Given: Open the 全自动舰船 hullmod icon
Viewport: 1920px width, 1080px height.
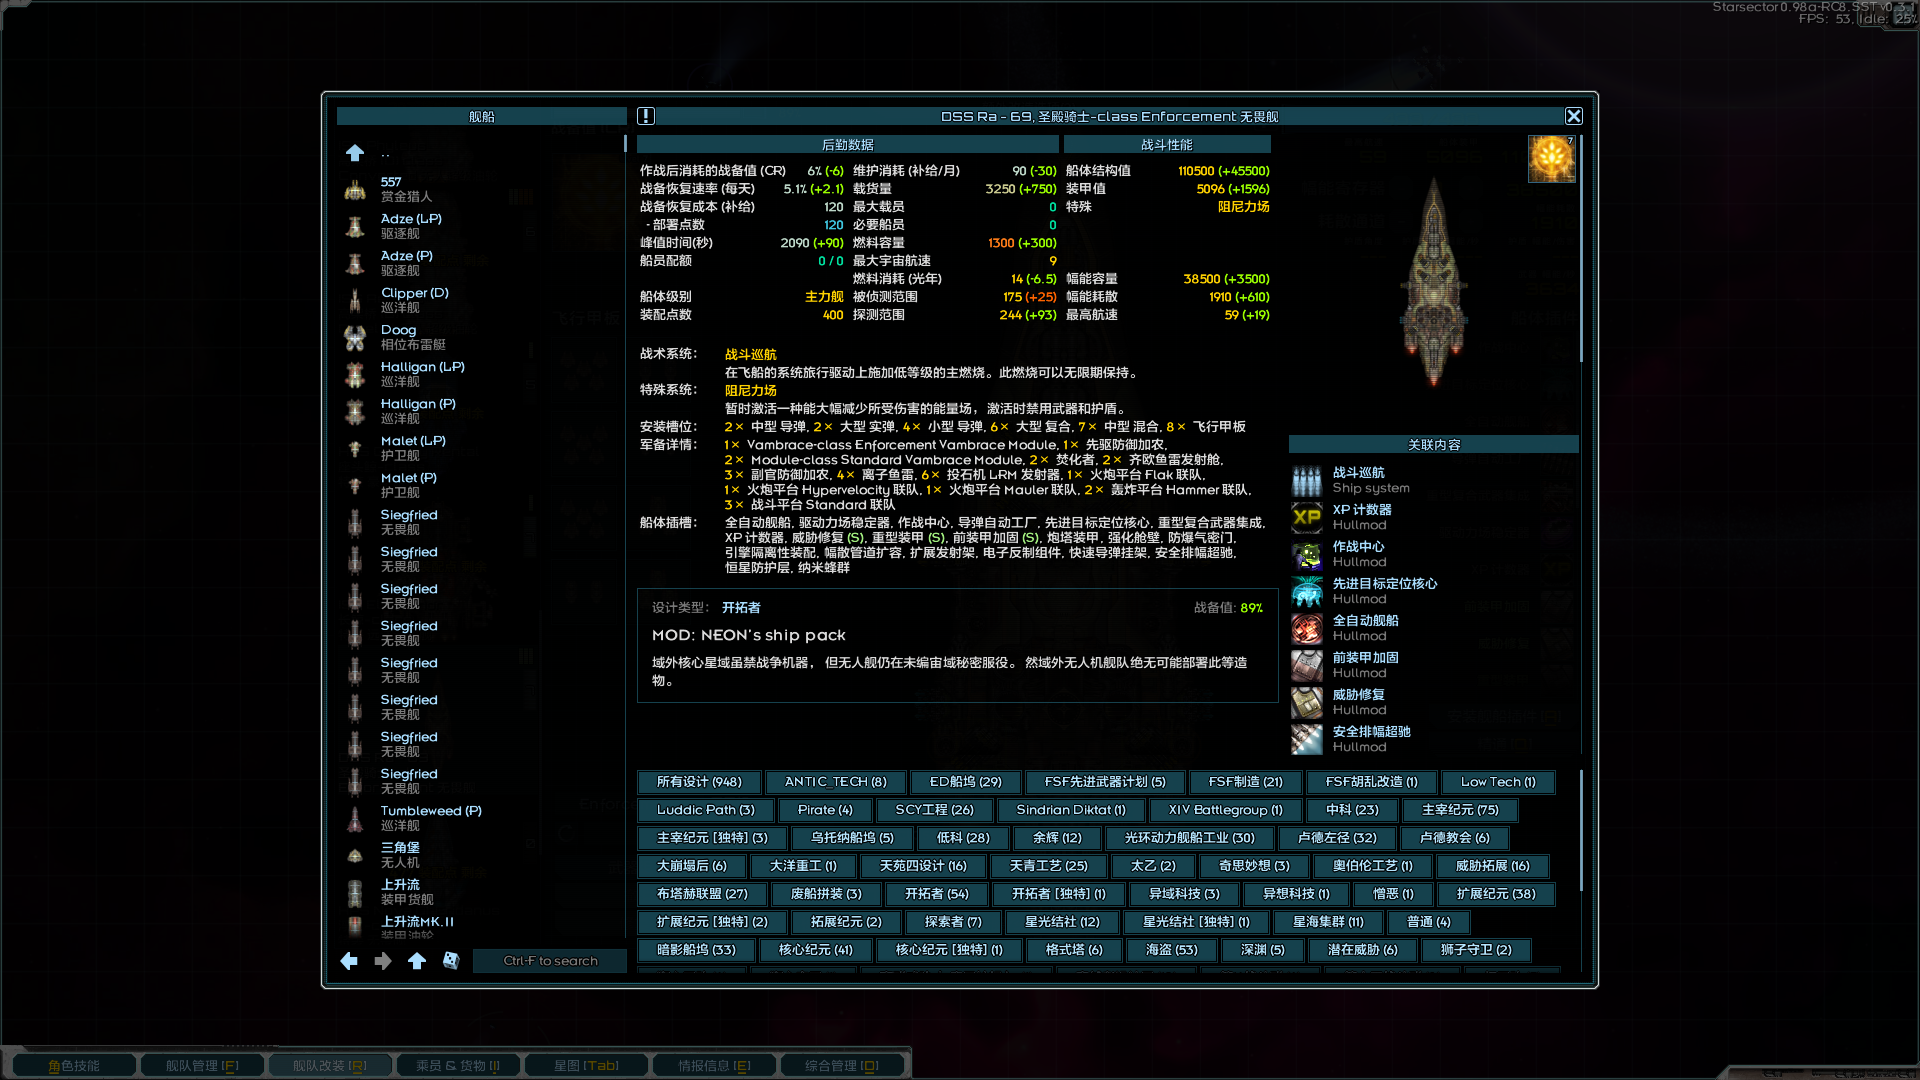Looking at the screenshot, I should click(1306, 628).
